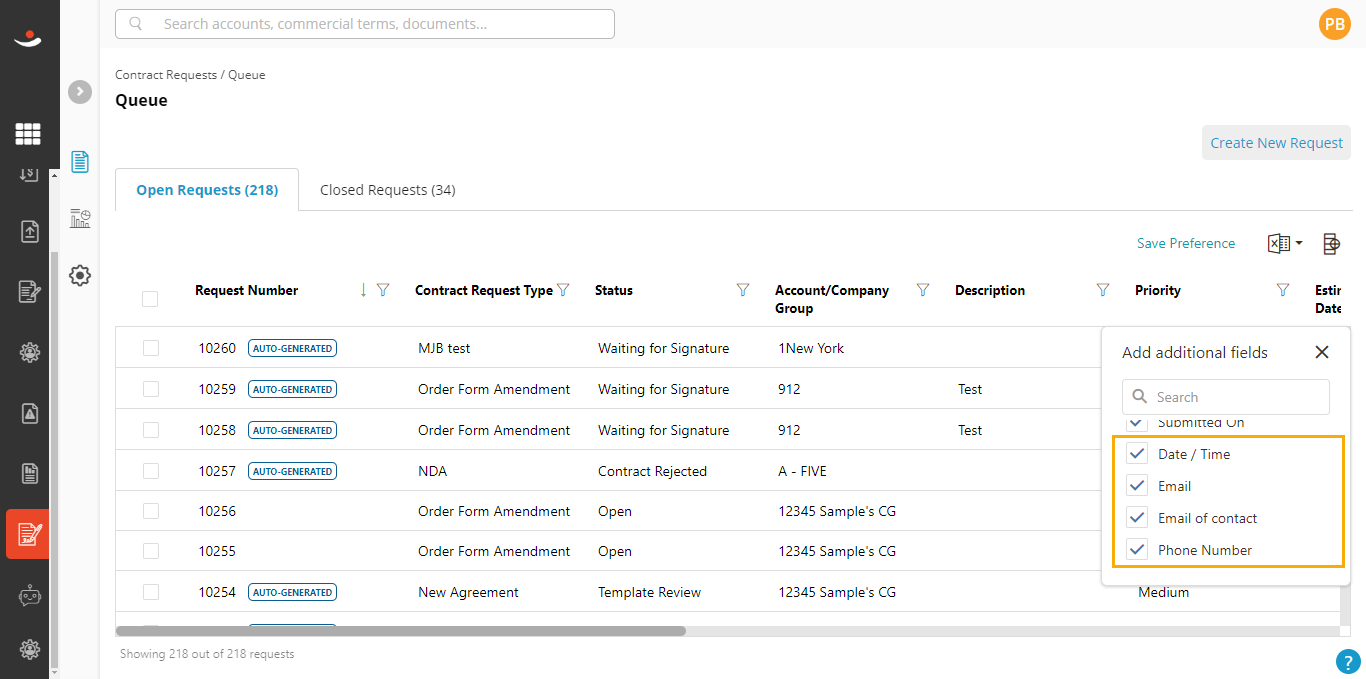This screenshot has width=1366, height=679.
Task: Filter by Description column
Action: [1102, 290]
